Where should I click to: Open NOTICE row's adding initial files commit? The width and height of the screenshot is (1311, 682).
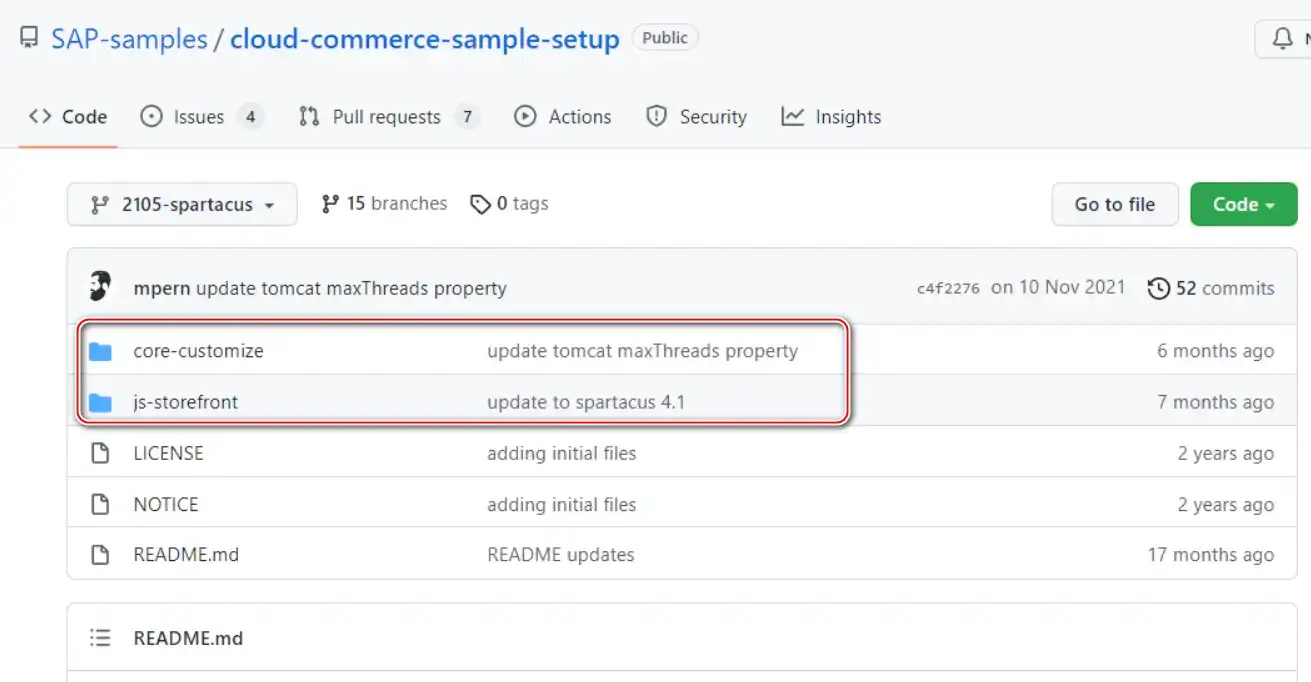(x=561, y=504)
